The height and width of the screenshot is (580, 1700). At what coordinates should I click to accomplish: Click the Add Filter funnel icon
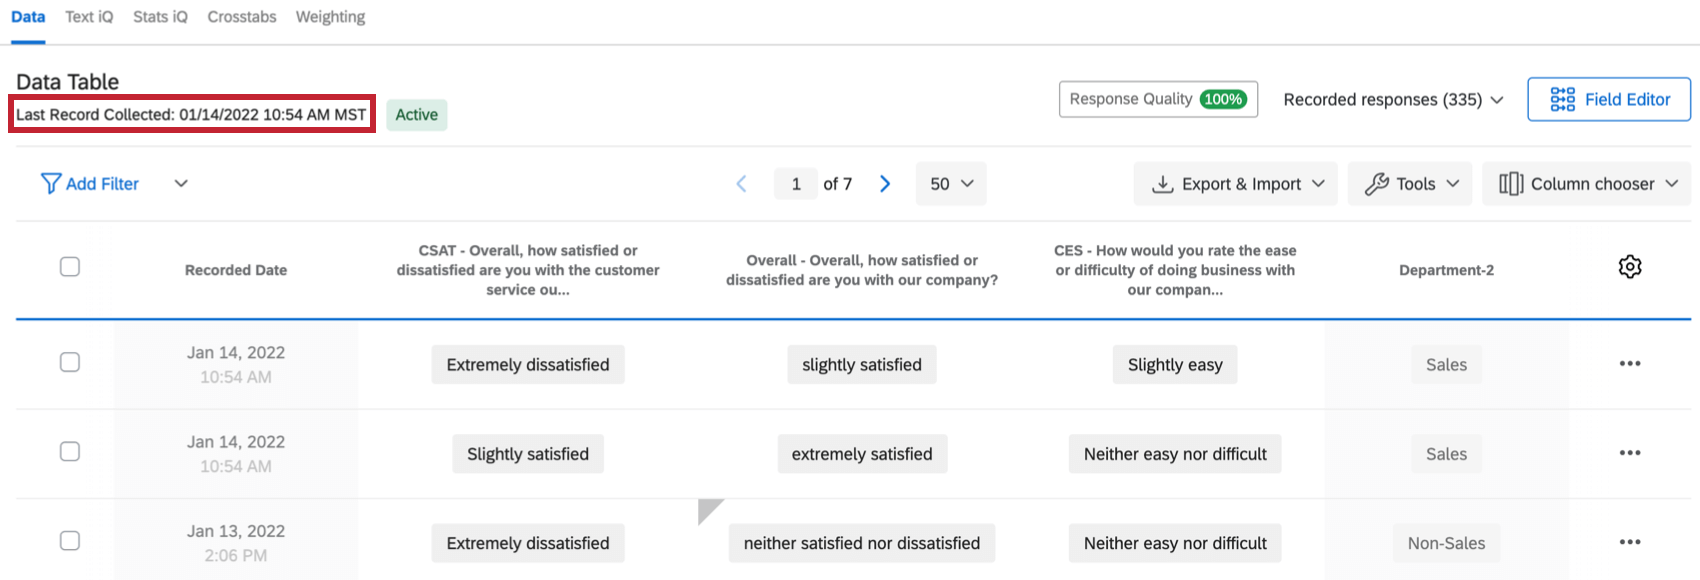(51, 183)
